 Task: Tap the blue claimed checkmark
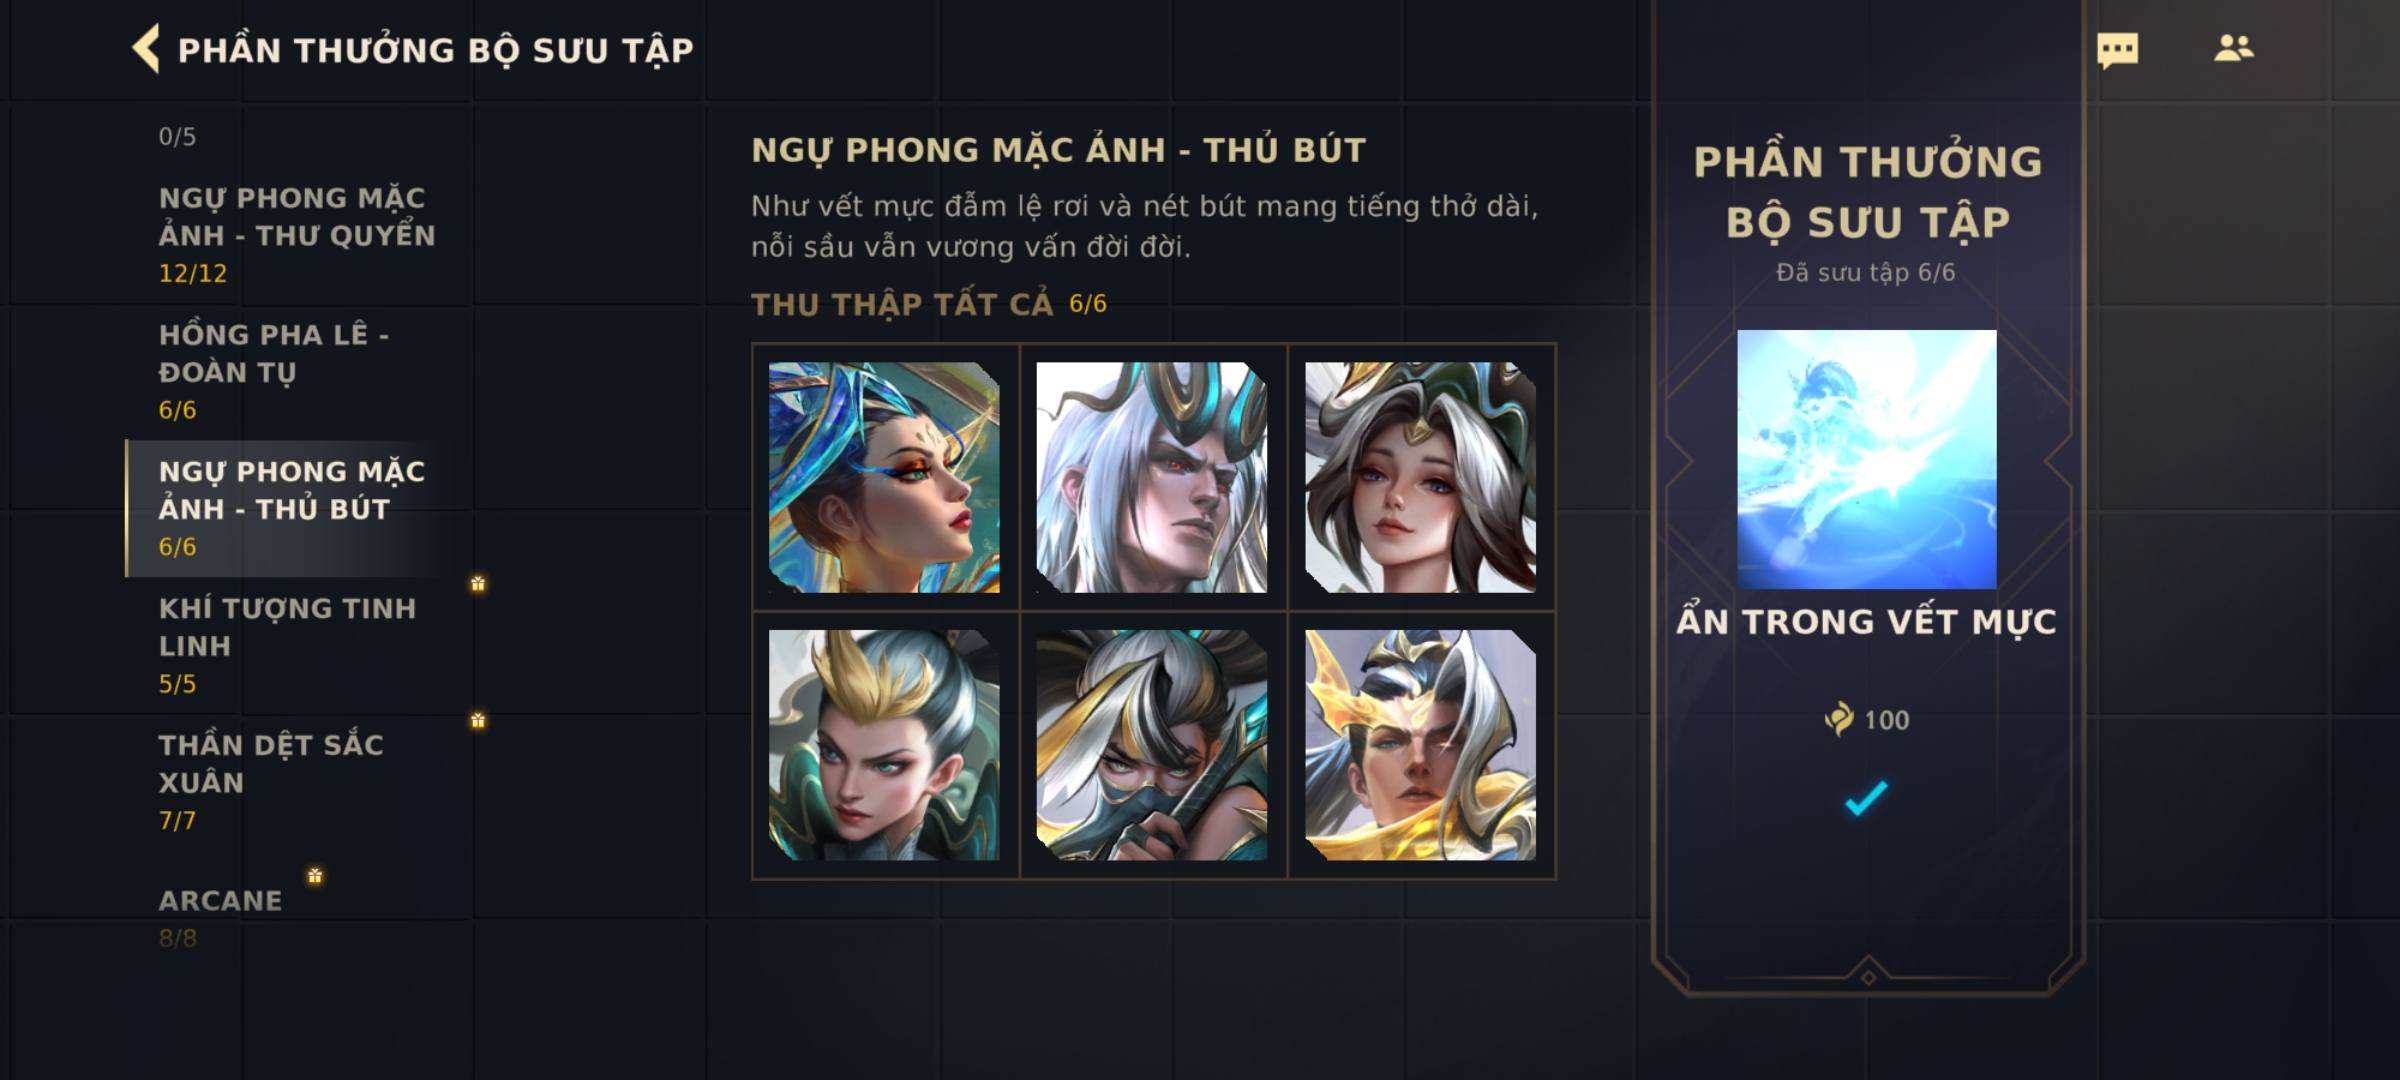pos(1866,798)
